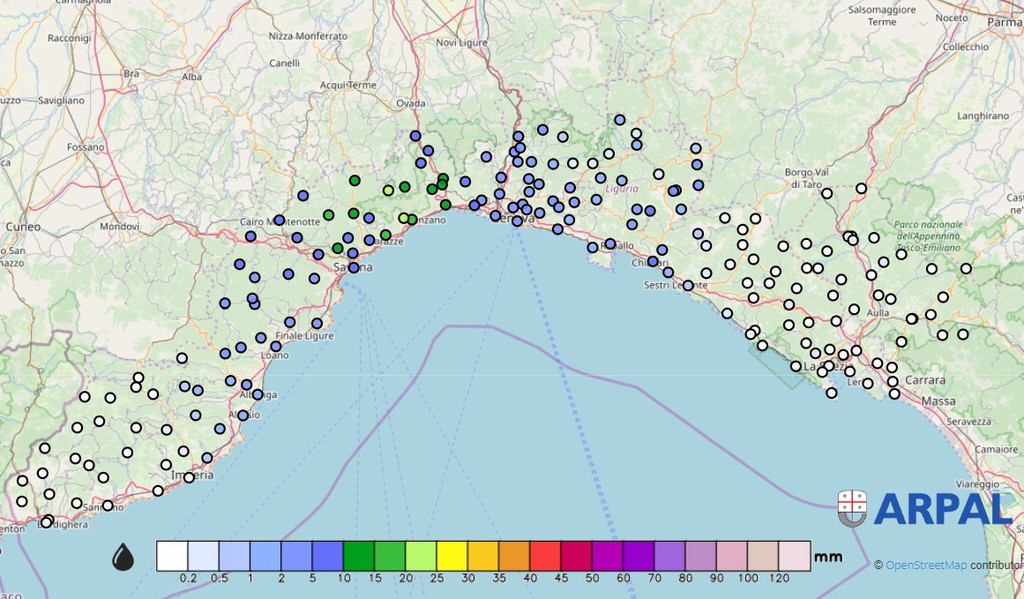Click the ARPAL shield logo
Image resolution: width=1024 pixels, height=599 pixels.
[x=852, y=508]
